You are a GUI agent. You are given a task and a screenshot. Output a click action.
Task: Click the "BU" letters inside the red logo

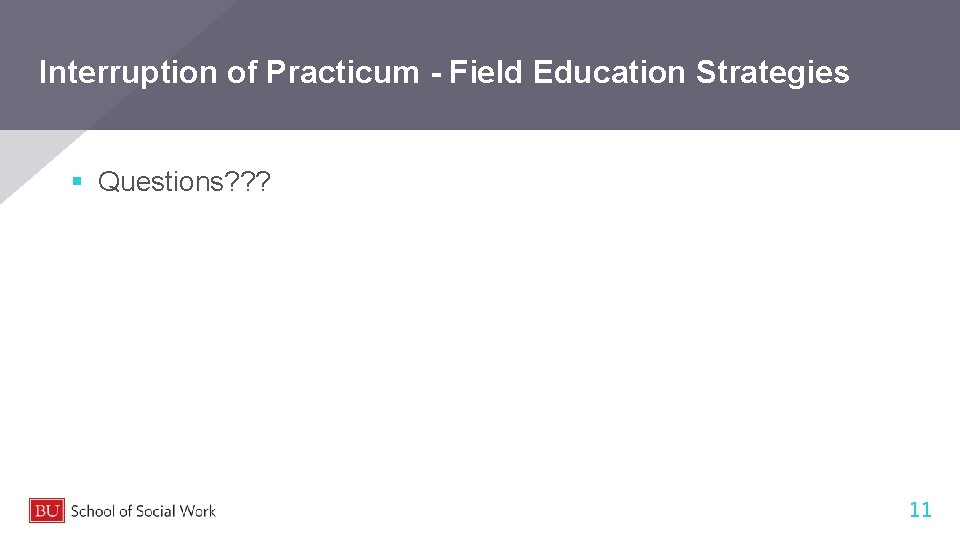pyautogui.click(x=46, y=510)
